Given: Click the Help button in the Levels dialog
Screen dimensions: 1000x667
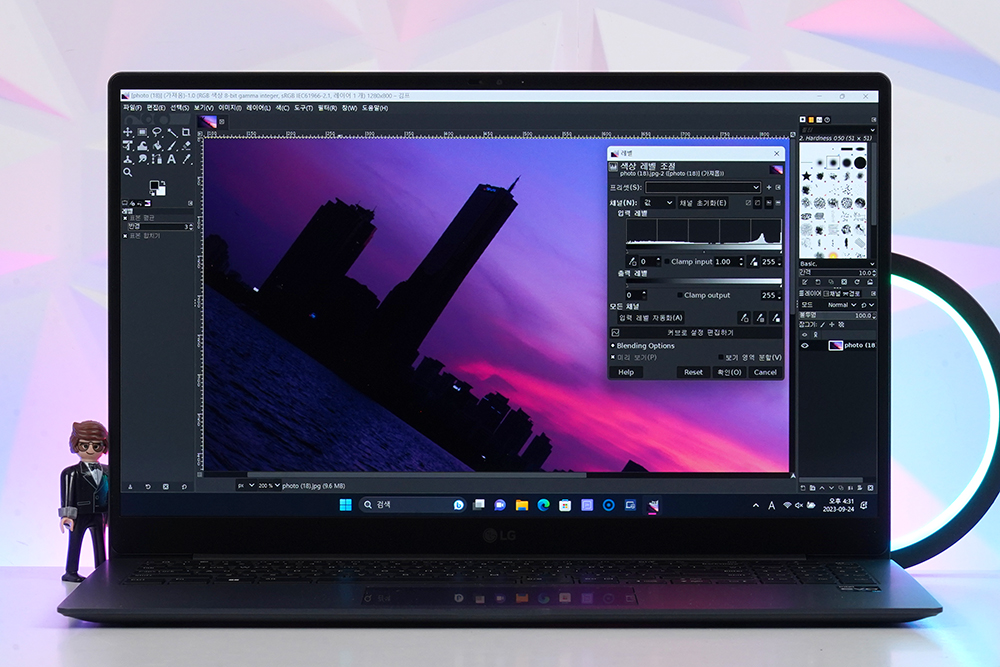Looking at the screenshot, I should tap(626, 372).
